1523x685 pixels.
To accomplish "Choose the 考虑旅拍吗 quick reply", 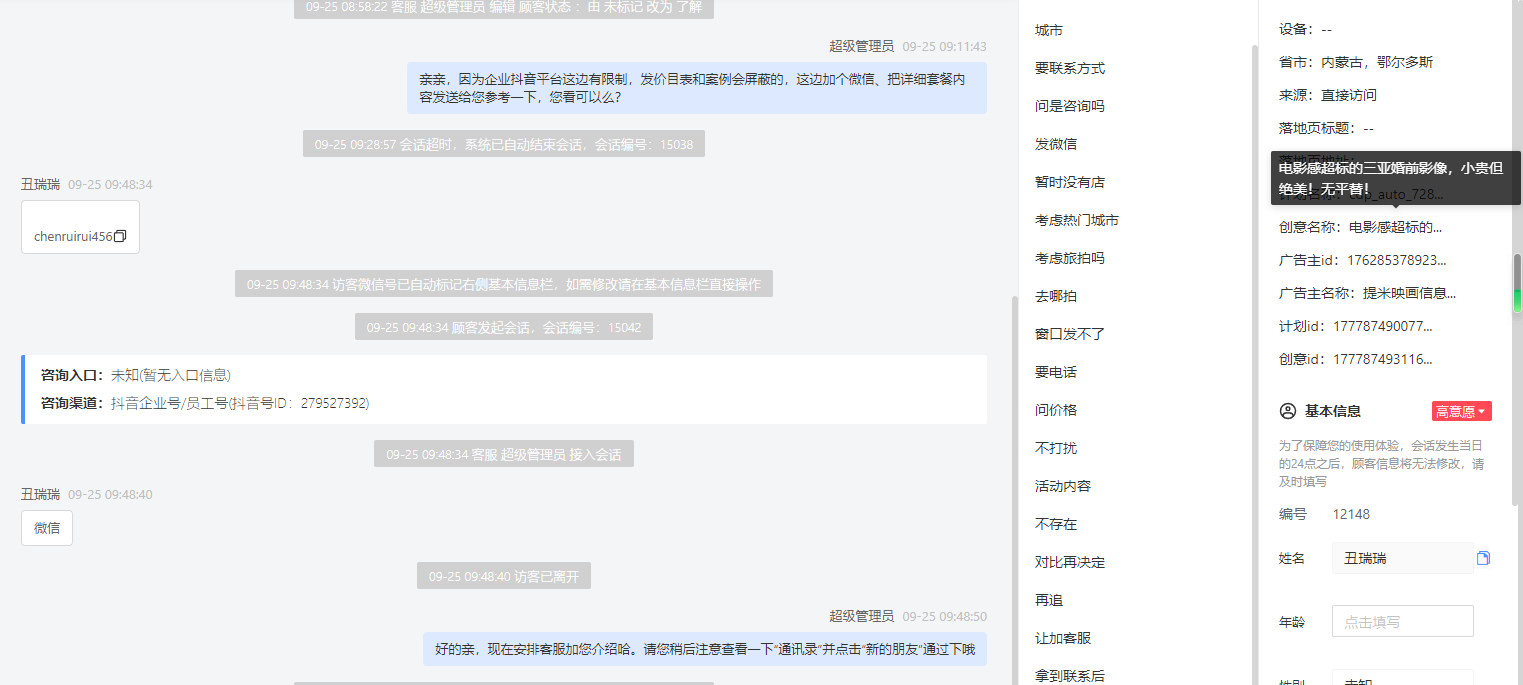I will pos(1070,258).
